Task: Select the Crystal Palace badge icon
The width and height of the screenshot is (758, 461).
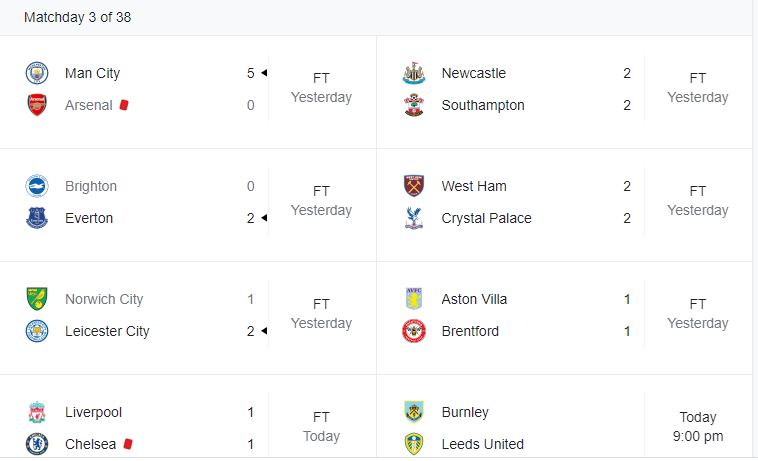Action: pyautogui.click(x=414, y=218)
